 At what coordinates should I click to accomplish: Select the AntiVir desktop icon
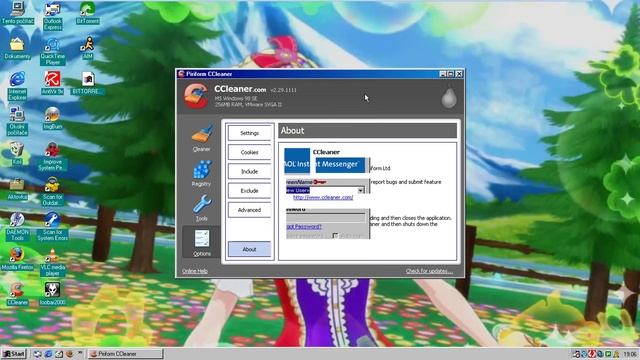click(x=53, y=83)
